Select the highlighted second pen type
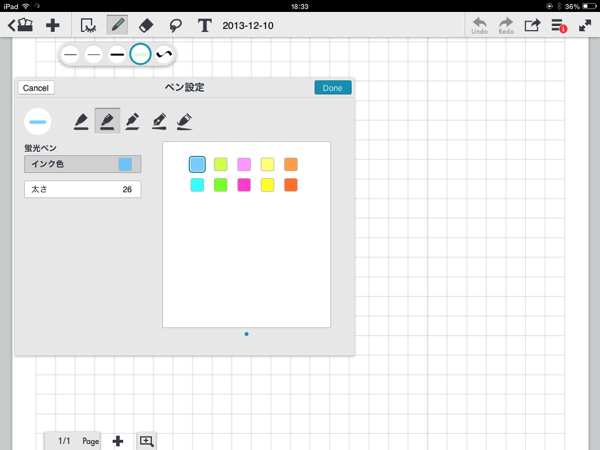Image resolution: width=600 pixels, height=450 pixels. [x=107, y=121]
